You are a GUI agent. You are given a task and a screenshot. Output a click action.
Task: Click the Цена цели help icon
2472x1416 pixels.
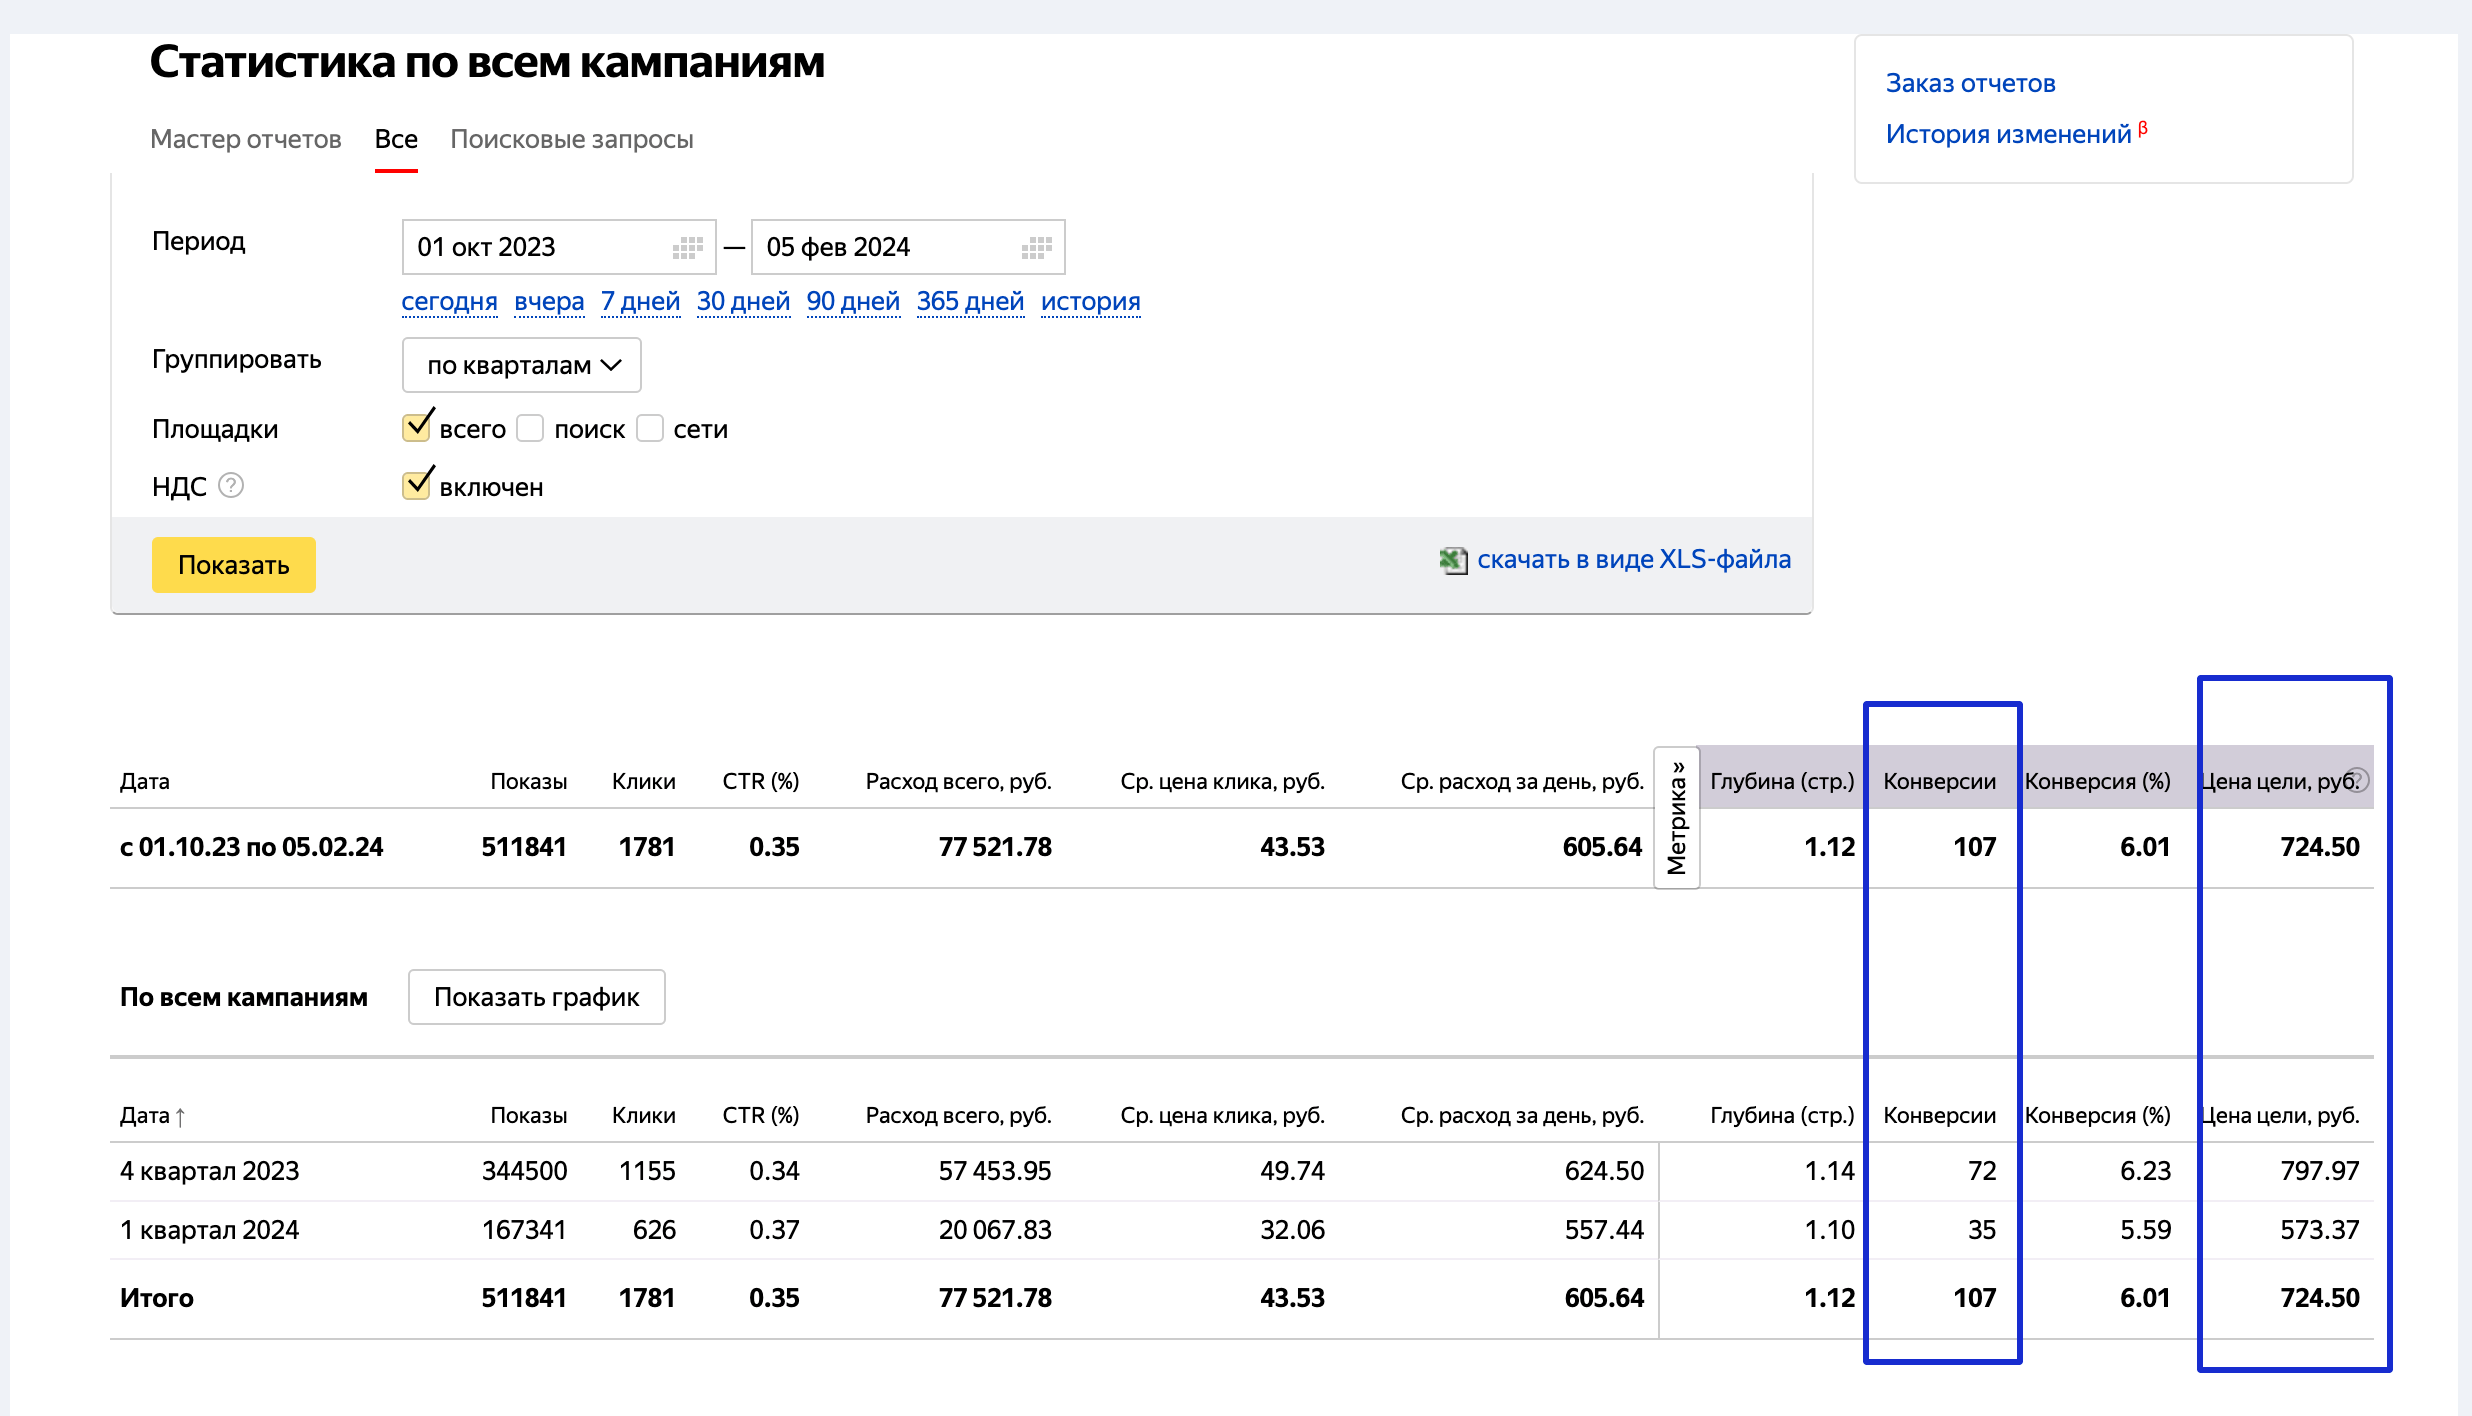click(x=2359, y=779)
